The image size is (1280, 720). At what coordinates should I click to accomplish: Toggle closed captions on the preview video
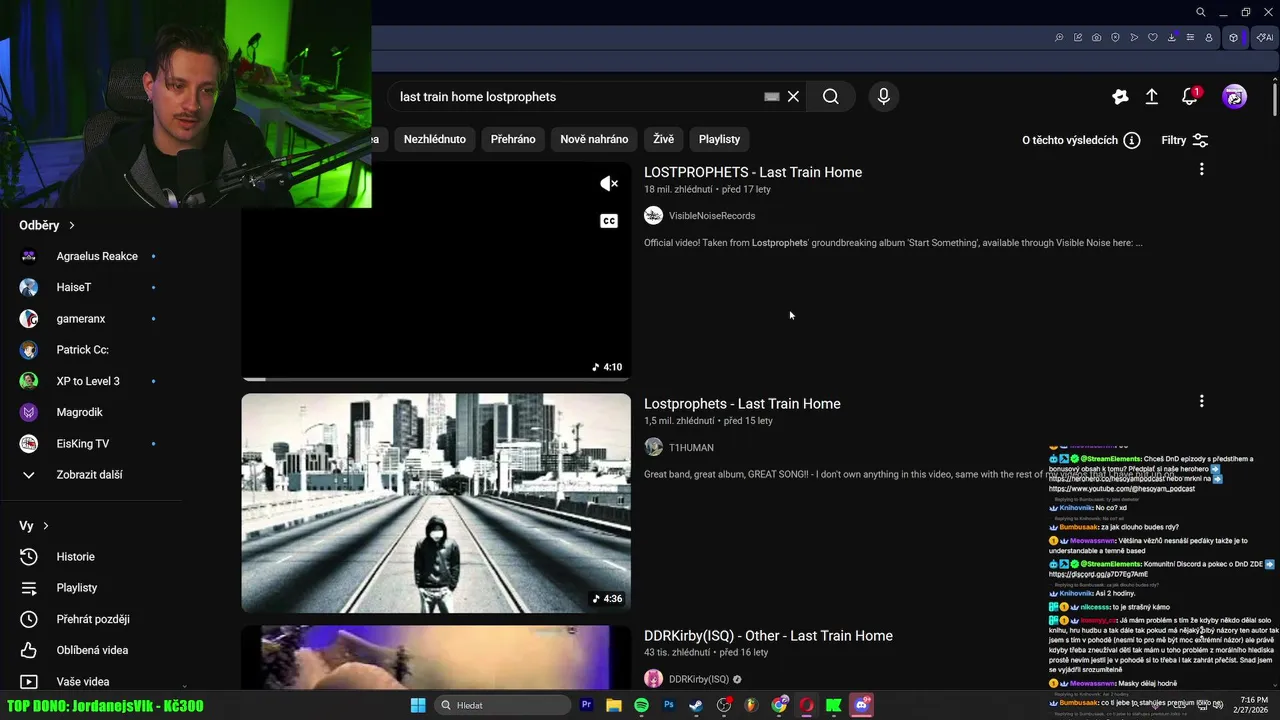609,221
